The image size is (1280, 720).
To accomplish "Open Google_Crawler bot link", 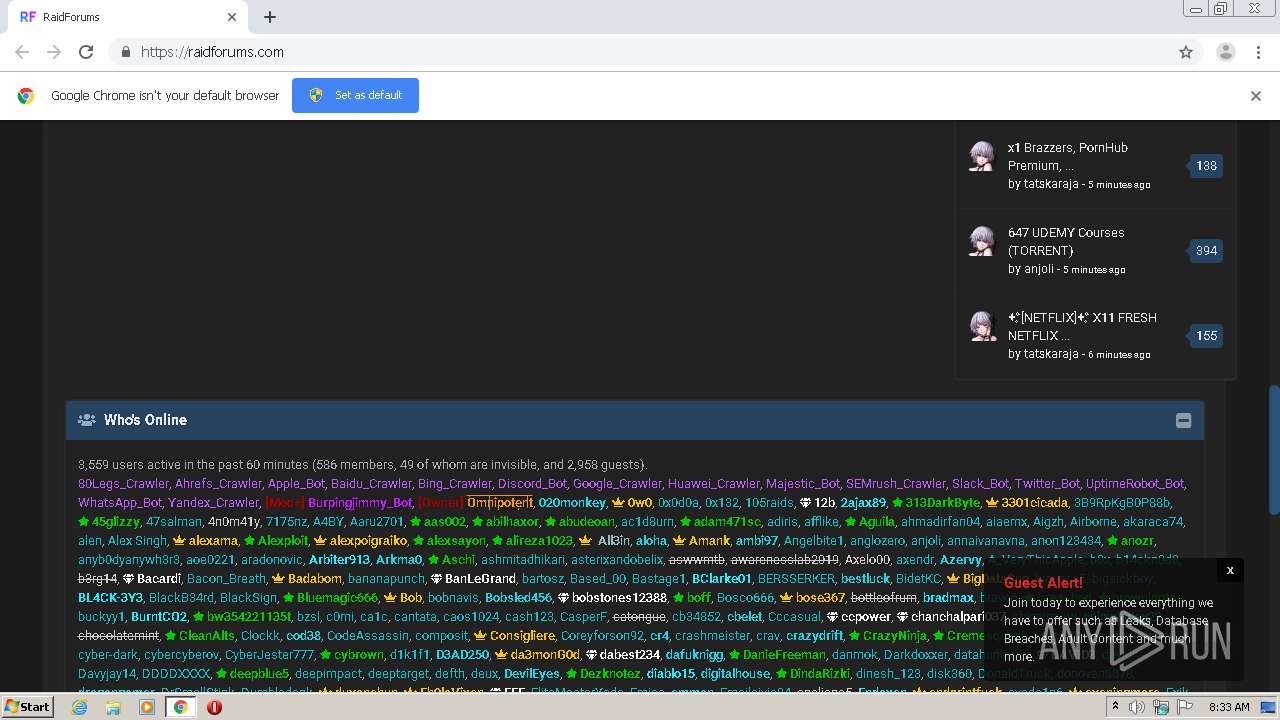I will coord(617,484).
